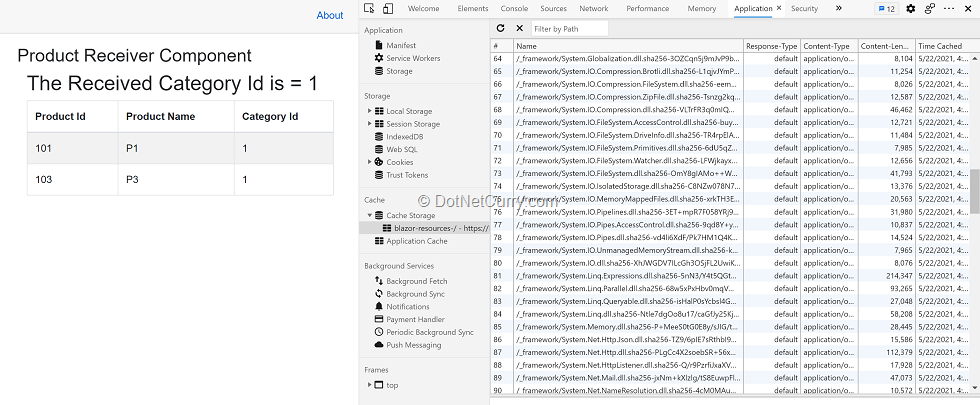Expand the top frame node
Viewport: 980px width, 405px height.
(x=368, y=384)
